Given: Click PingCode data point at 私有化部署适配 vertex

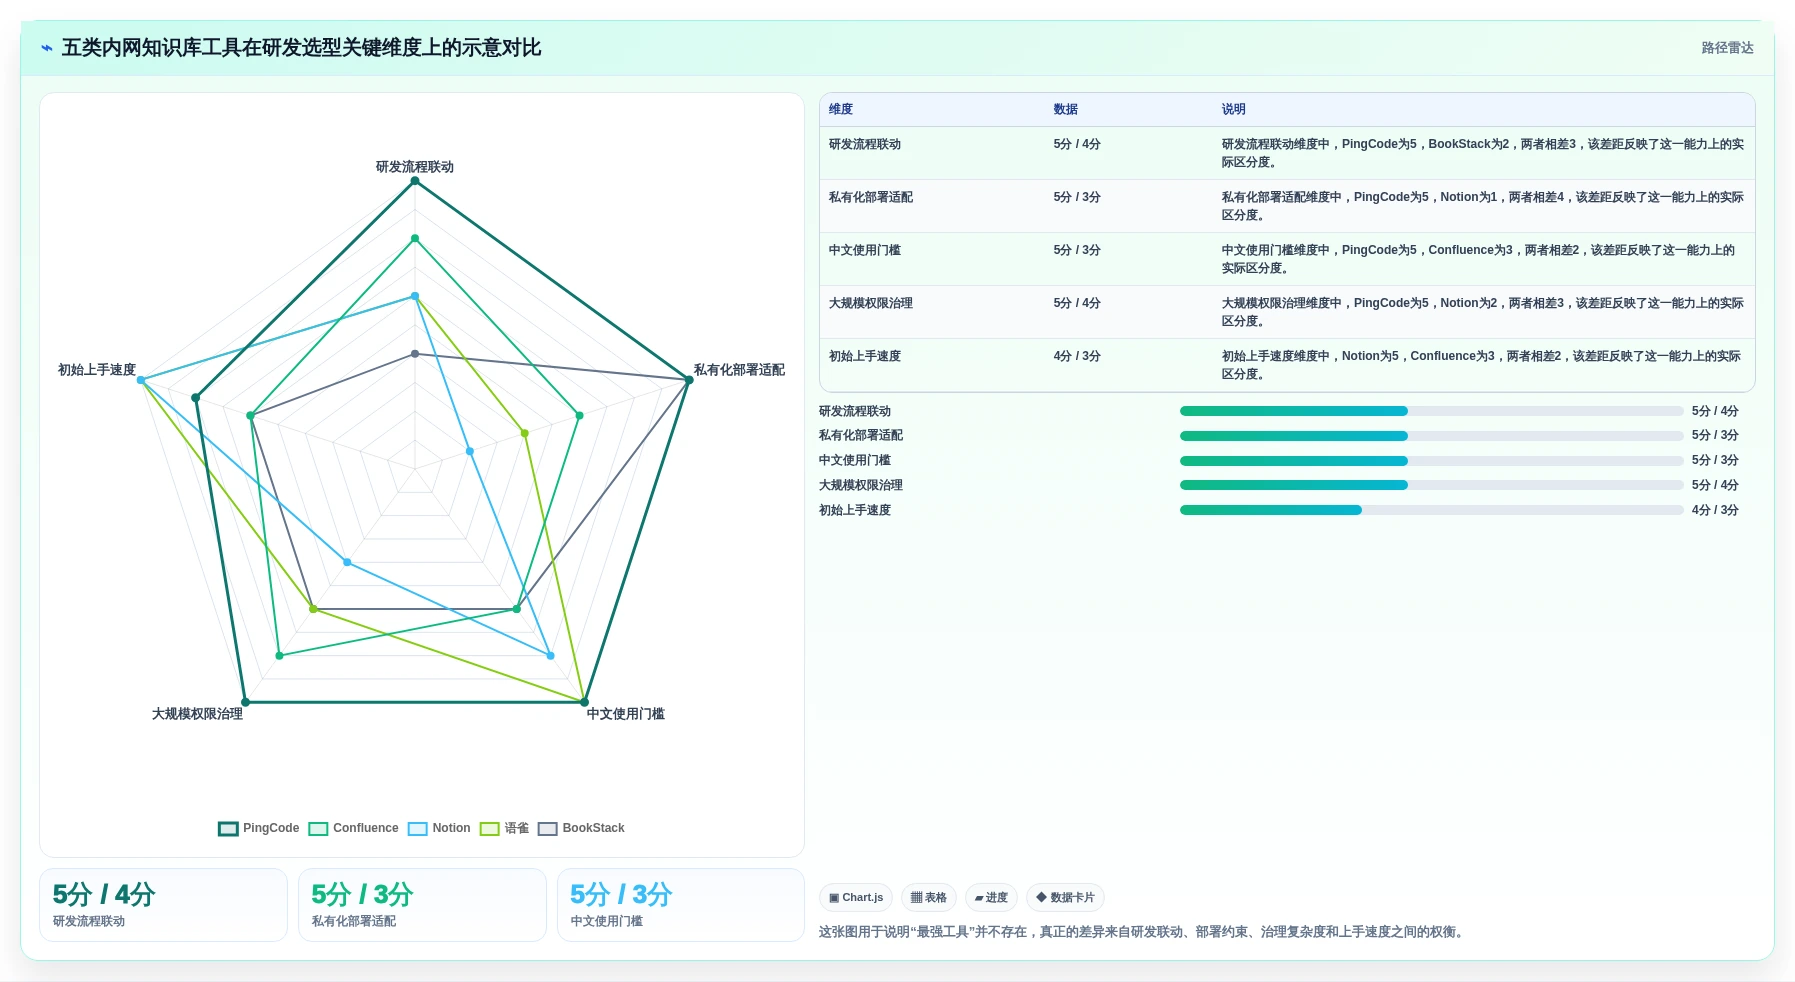Looking at the screenshot, I should [689, 380].
